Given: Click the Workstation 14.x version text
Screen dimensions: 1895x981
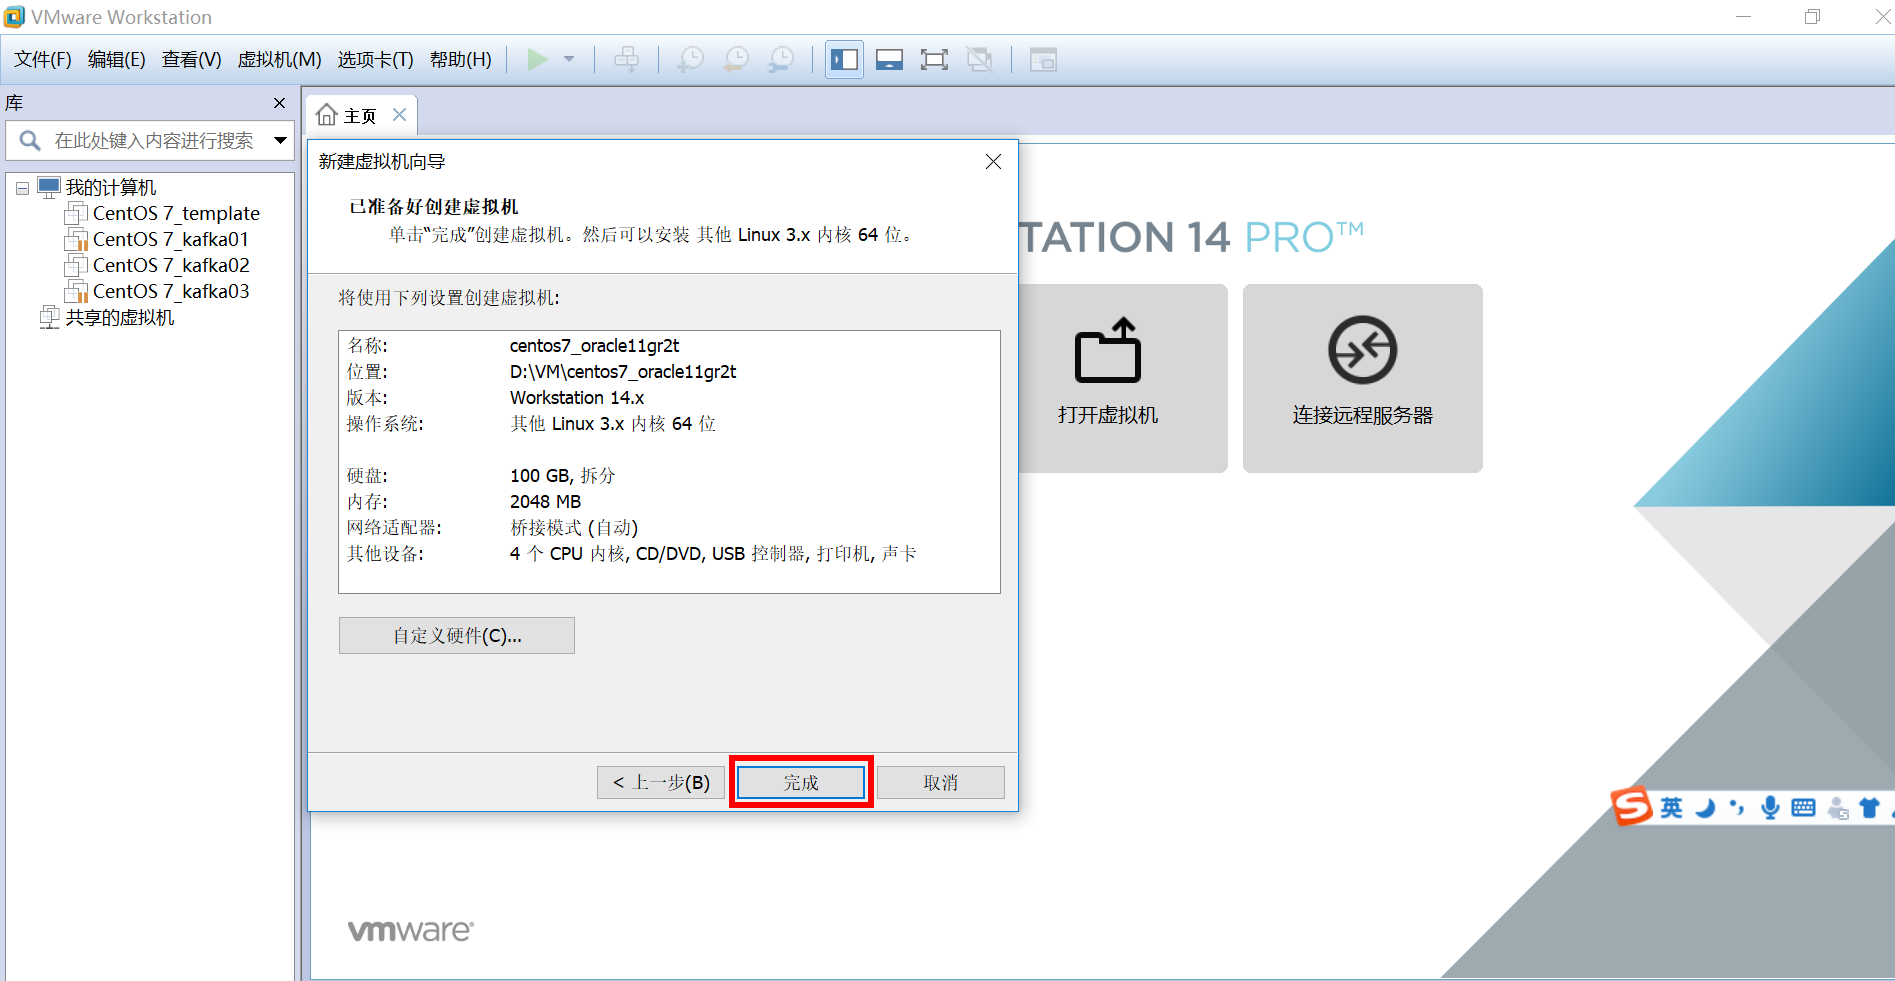Looking at the screenshot, I should coord(577,398).
